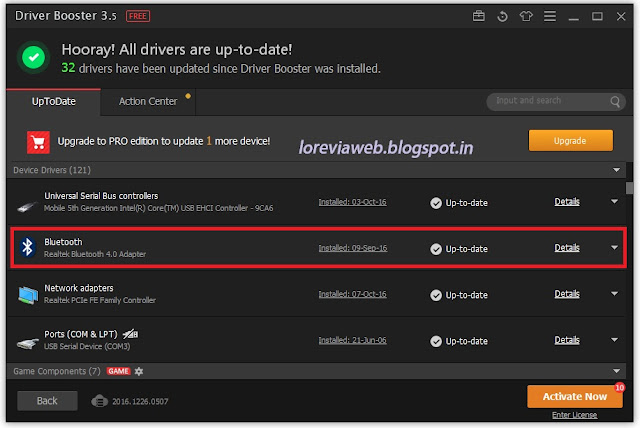The image size is (640, 428).
Task: Click the red GAME badge
Action: [x=118, y=371]
